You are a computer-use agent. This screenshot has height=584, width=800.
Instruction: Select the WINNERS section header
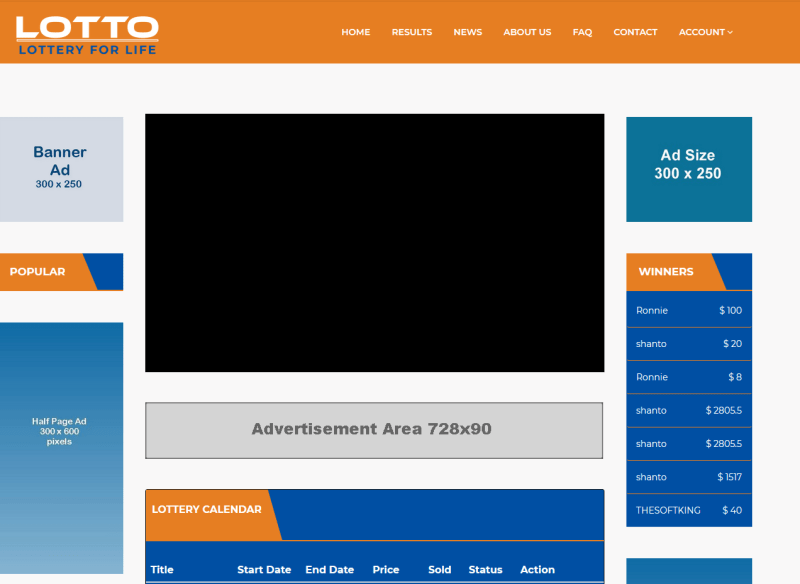tap(666, 272)
